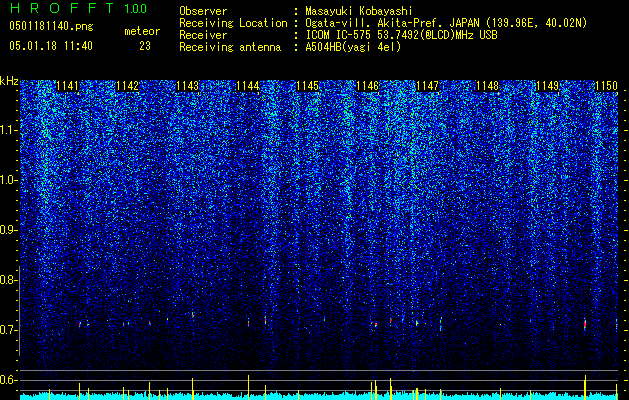Click the ICOM IC-575 receiver text

(x=401, y=35)
